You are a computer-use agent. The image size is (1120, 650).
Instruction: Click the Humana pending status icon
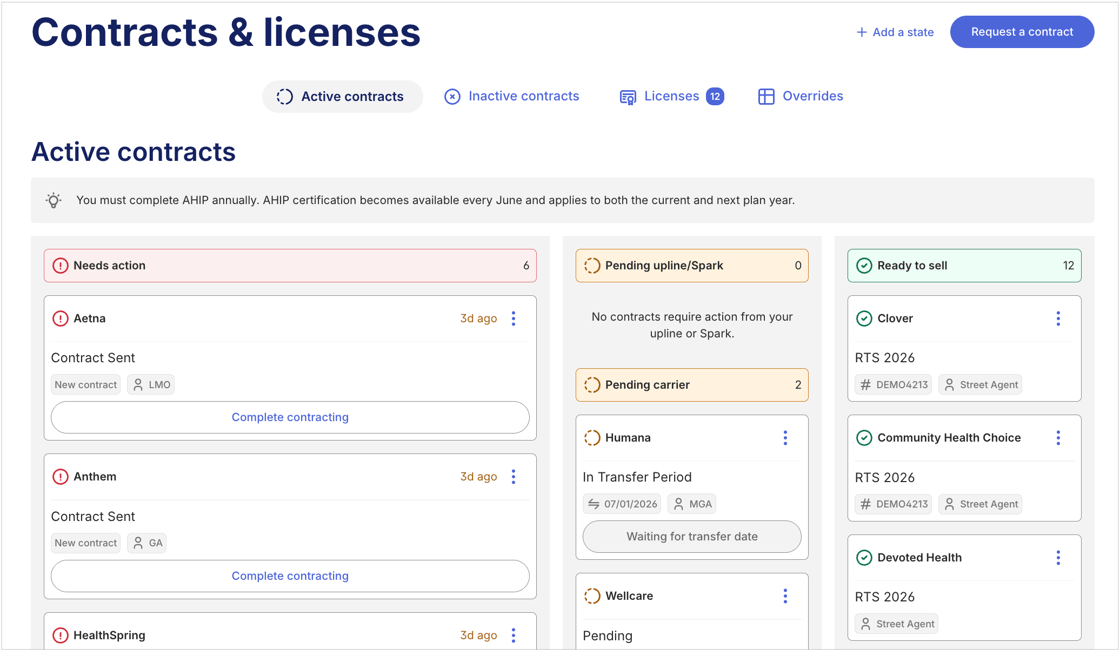[592, 438]
